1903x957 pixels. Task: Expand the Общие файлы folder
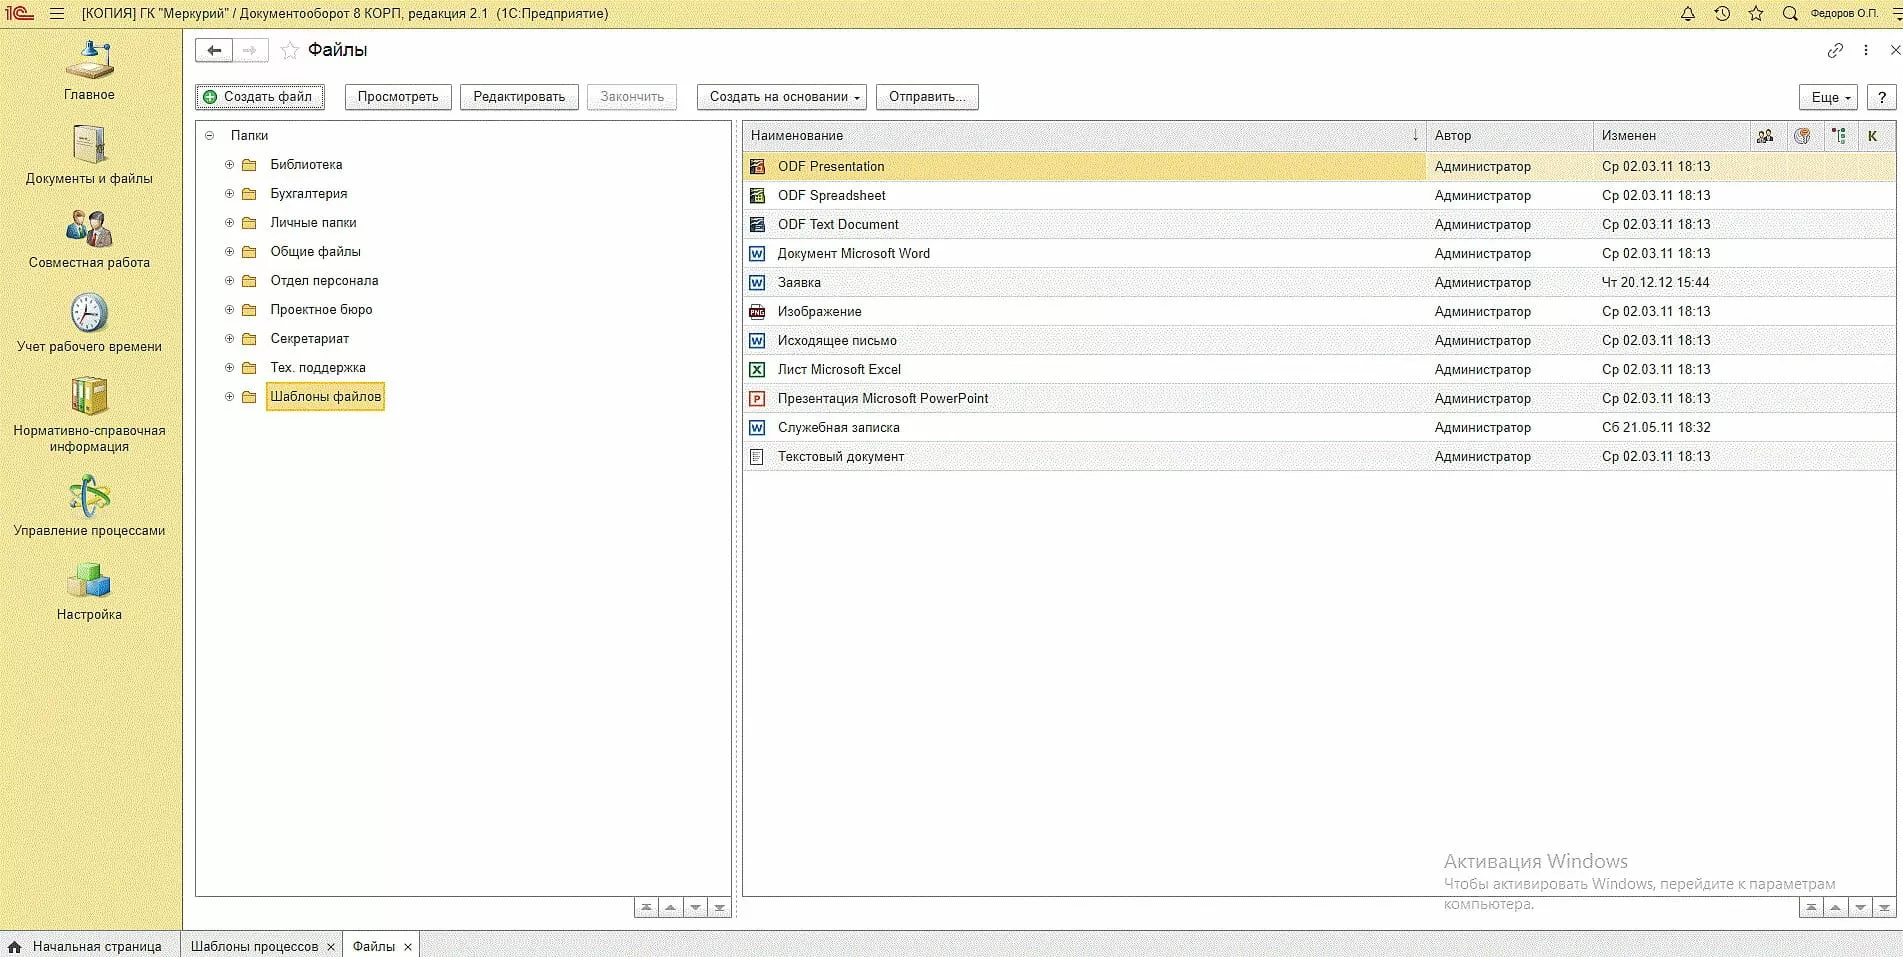[229, 252]
